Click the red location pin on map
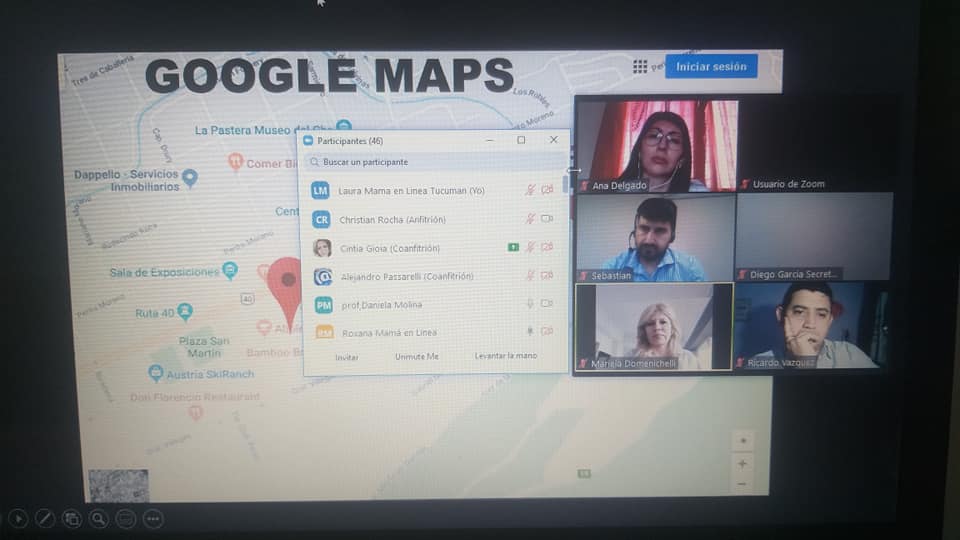This screenshot has width=960, height=540. coord(286,282)
